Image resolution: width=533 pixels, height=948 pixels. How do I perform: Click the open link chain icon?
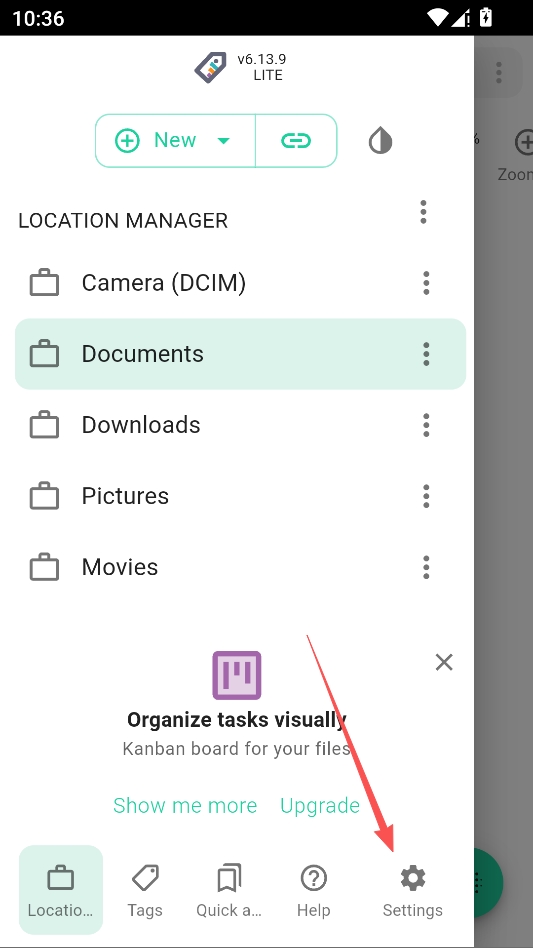(296, 140)
